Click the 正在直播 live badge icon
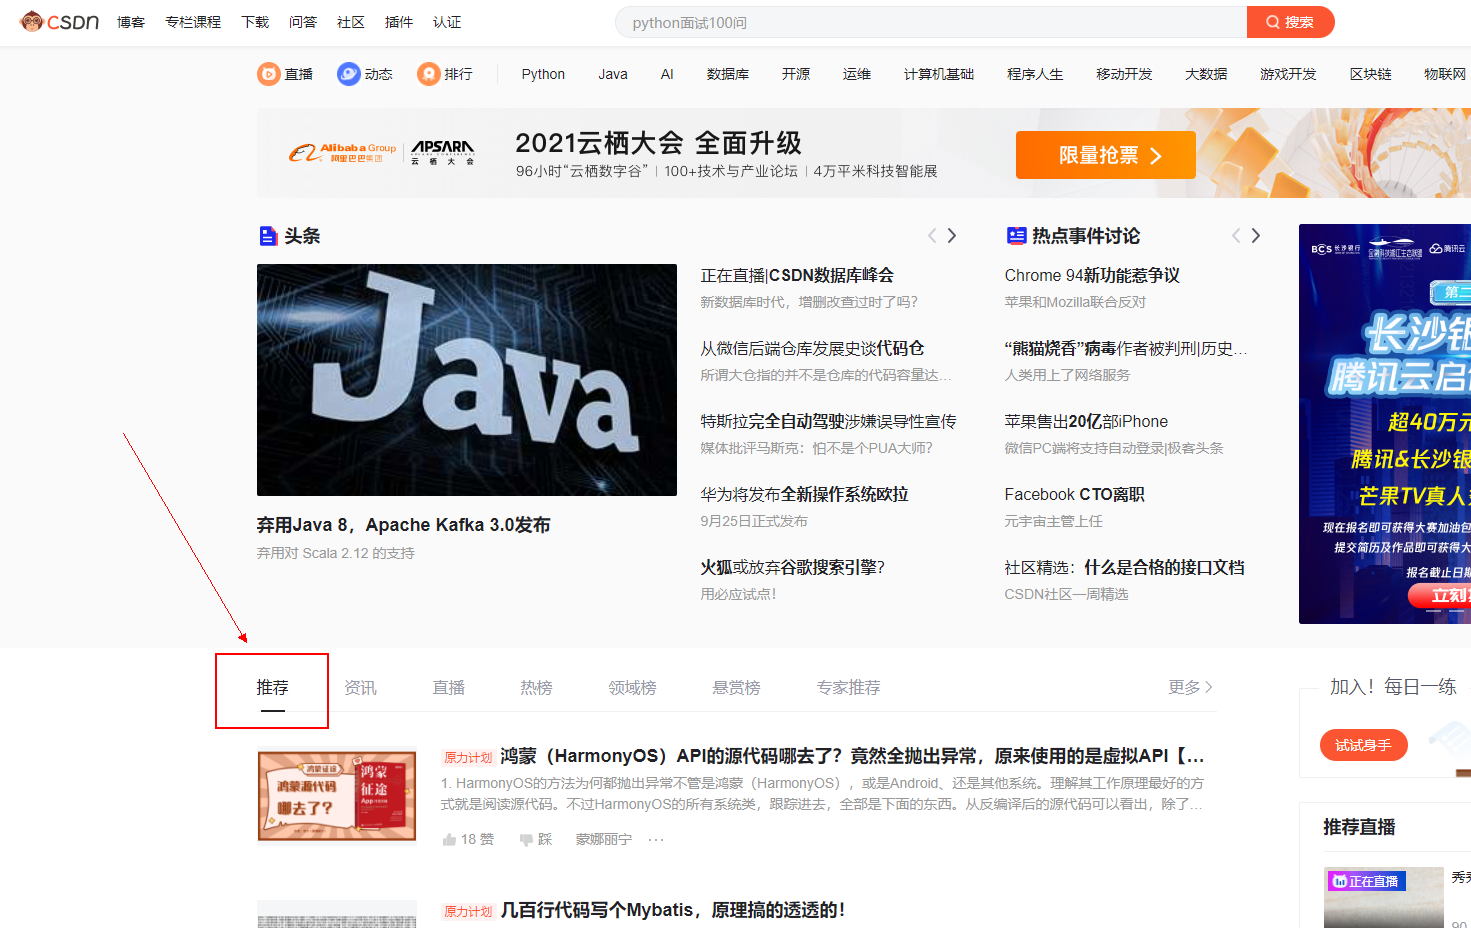Image resolution: width=1471 pixels, height=928 pixels. (x=1340, y=879)
